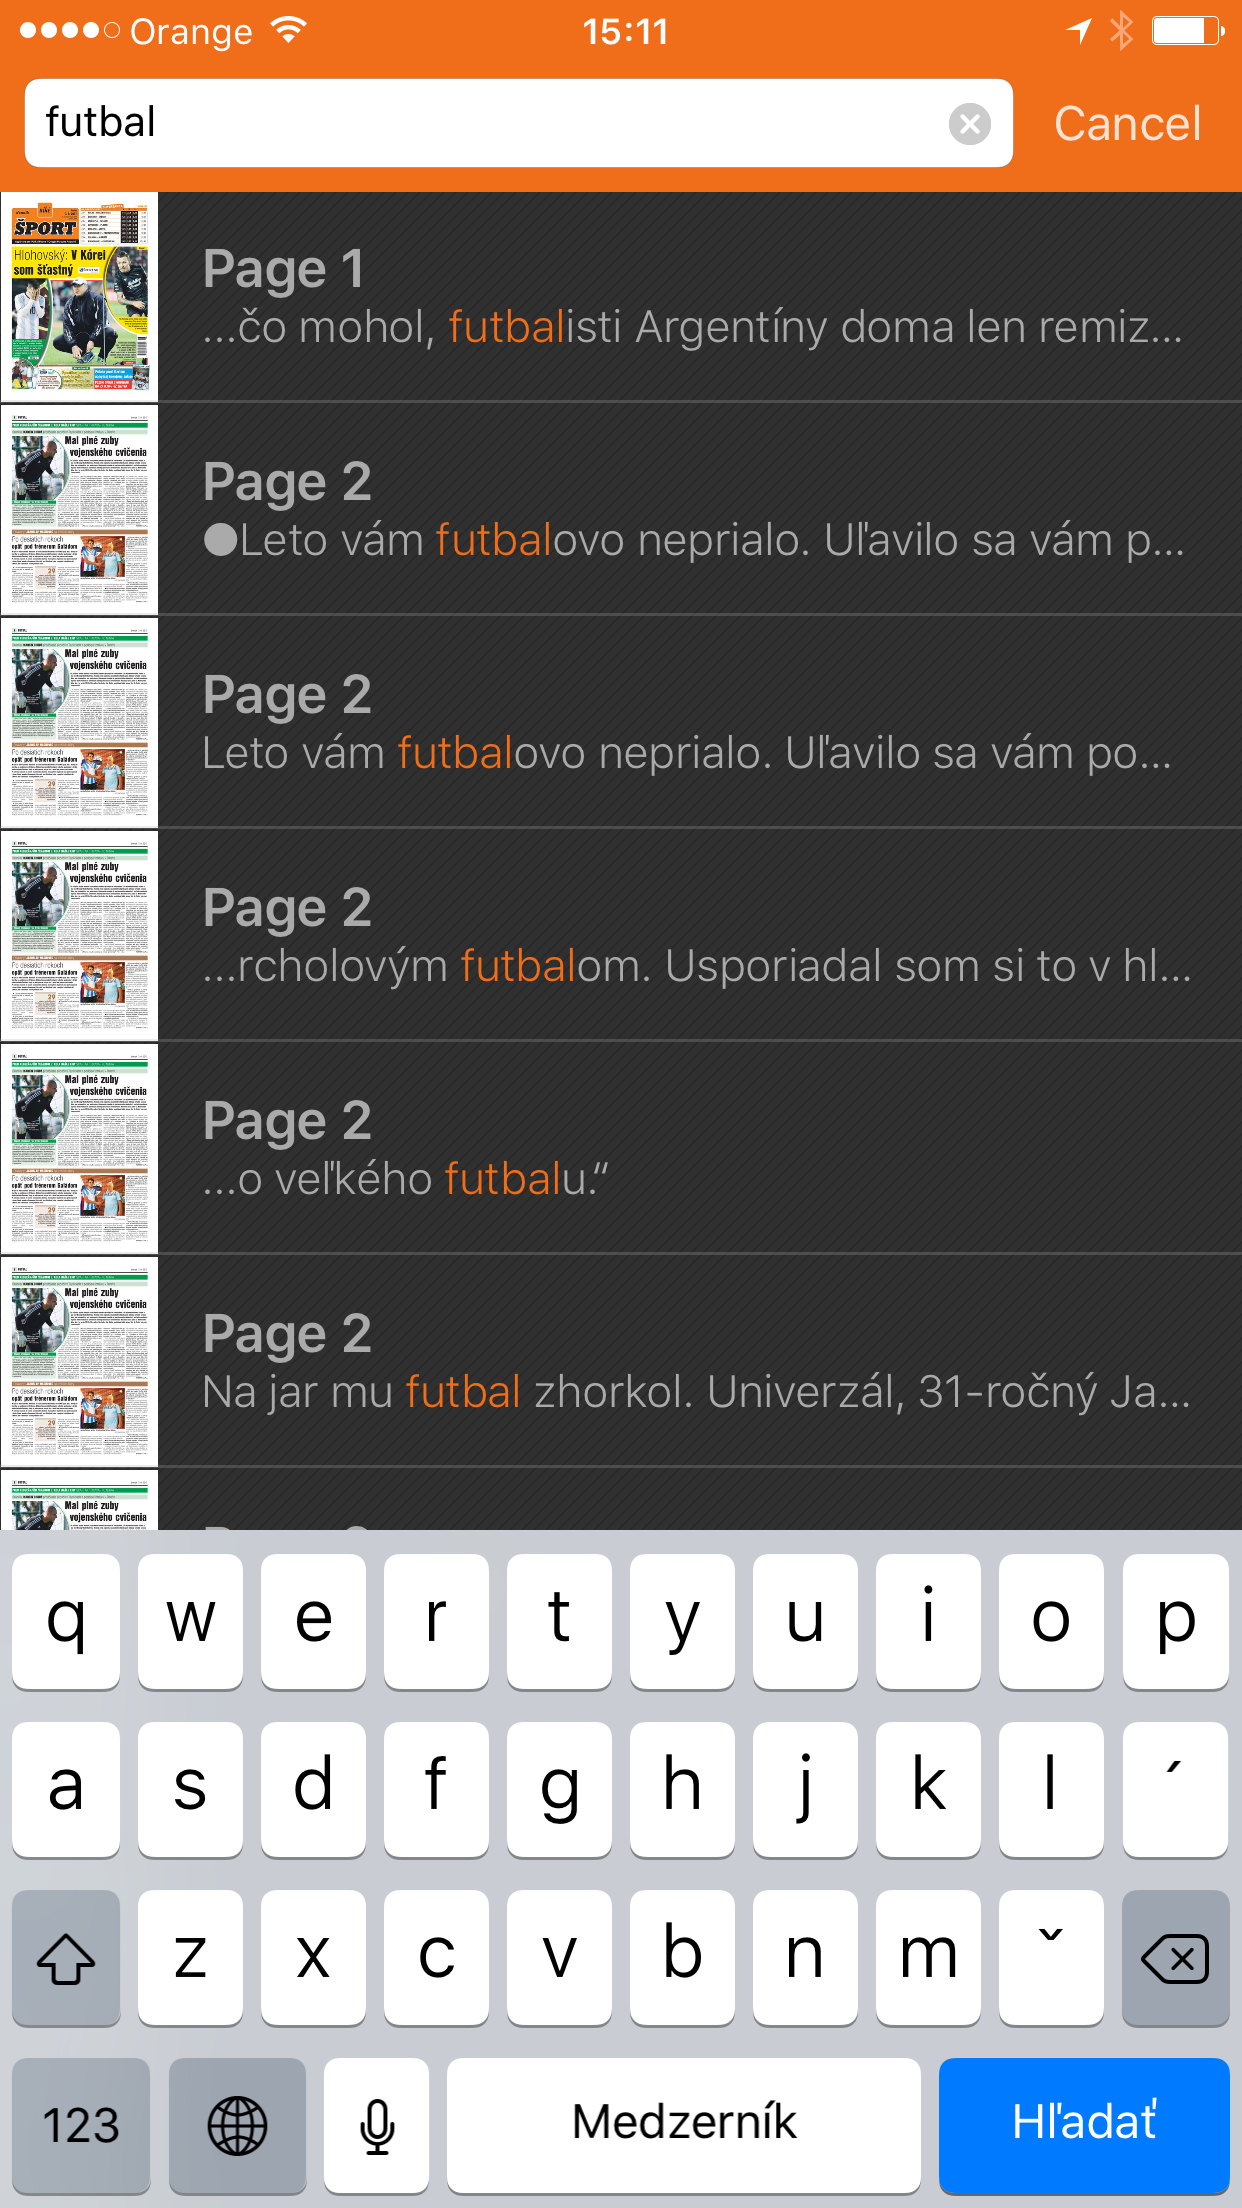The image size is (1242, 2208).
Task: Tap the o key
Action: (1051, 1621)
